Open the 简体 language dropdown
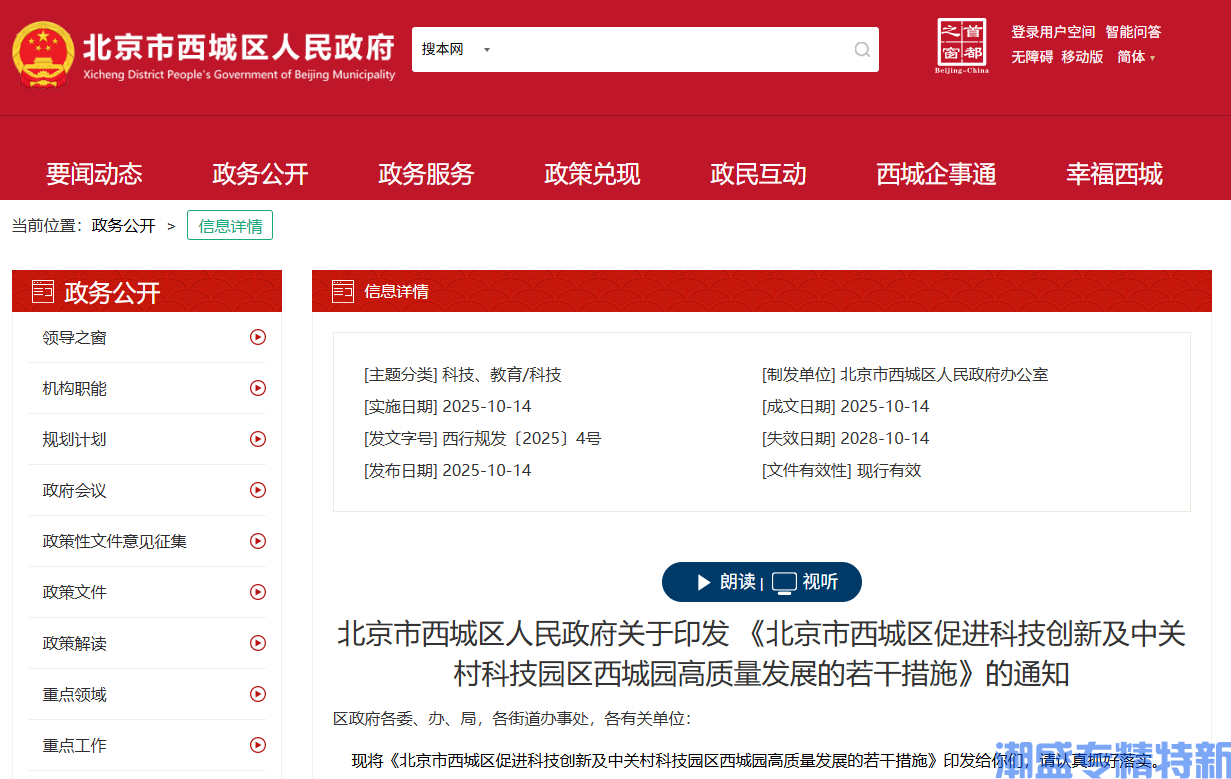The height and width of the screenshot is (779, 1231). (x=1136, y=57)
